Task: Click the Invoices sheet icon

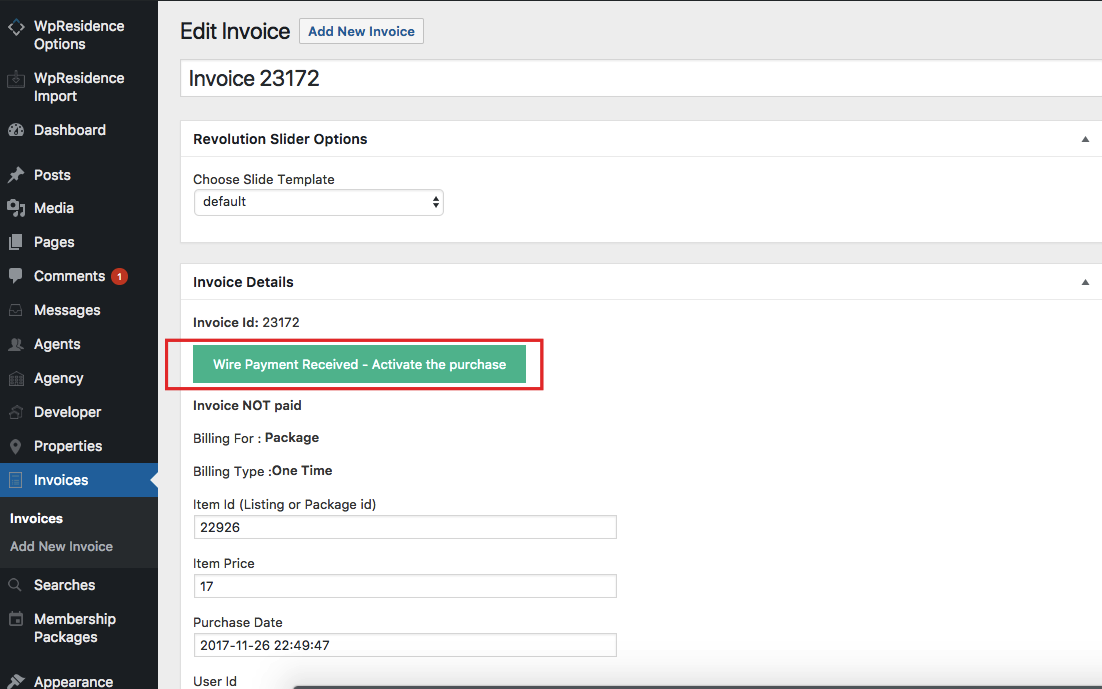Action: click(16, 480)
